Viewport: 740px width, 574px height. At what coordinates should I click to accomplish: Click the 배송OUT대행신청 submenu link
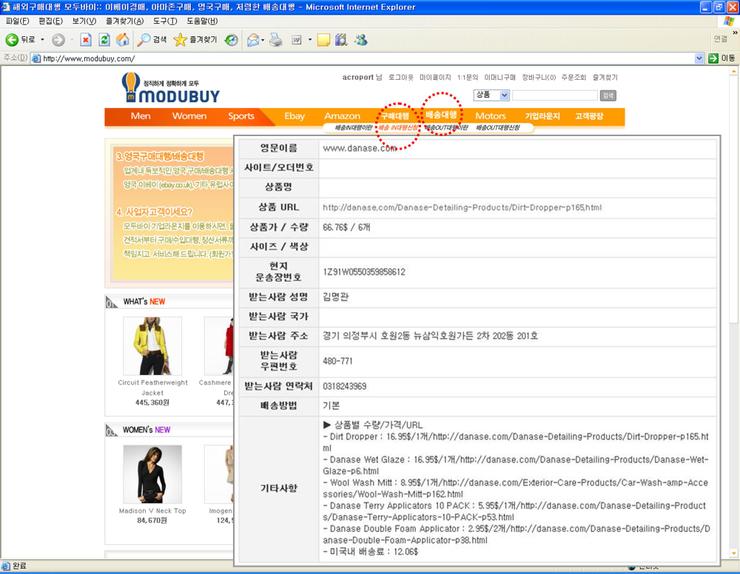(x=497, y=128)
